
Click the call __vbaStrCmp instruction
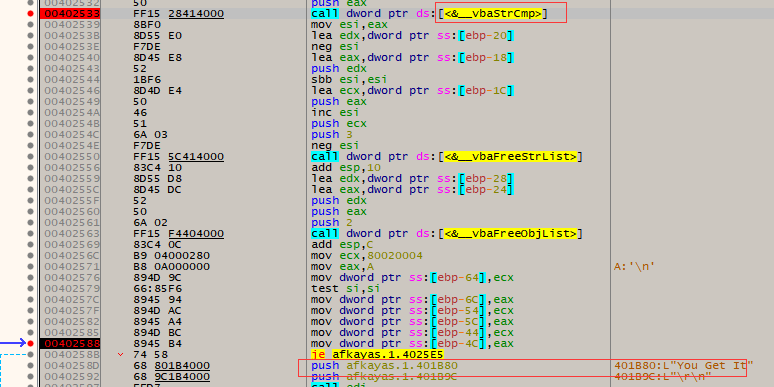coord(429,14)
